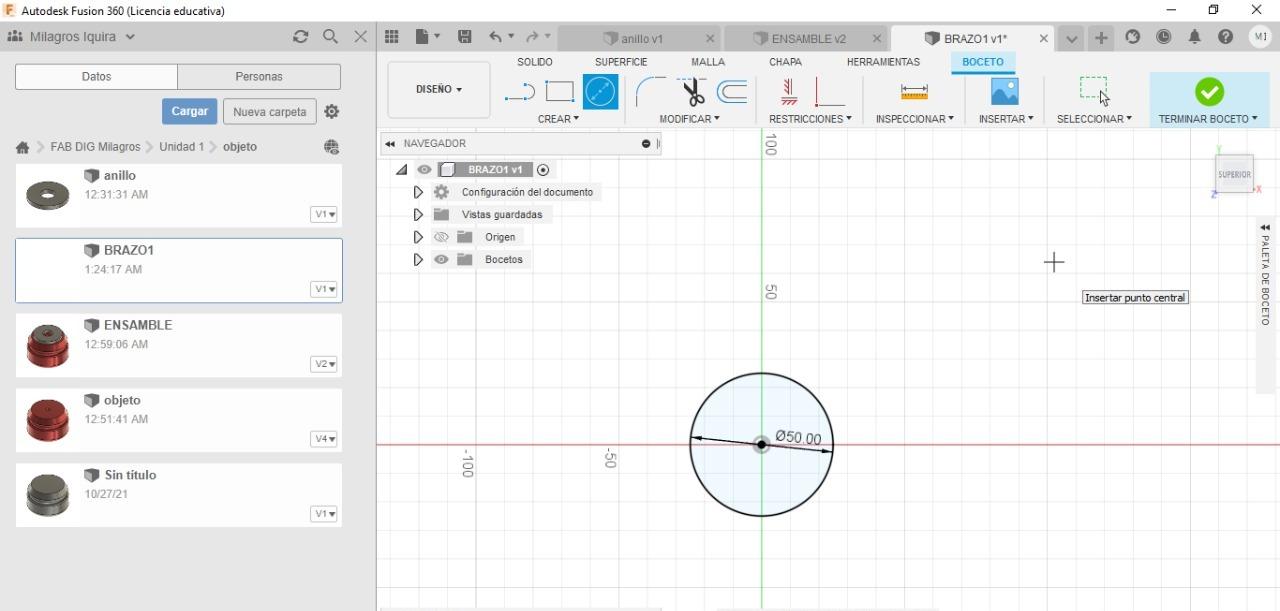
Task: Apply the Horizontal/Vertical constraint icon
Action: coord(830,92)
